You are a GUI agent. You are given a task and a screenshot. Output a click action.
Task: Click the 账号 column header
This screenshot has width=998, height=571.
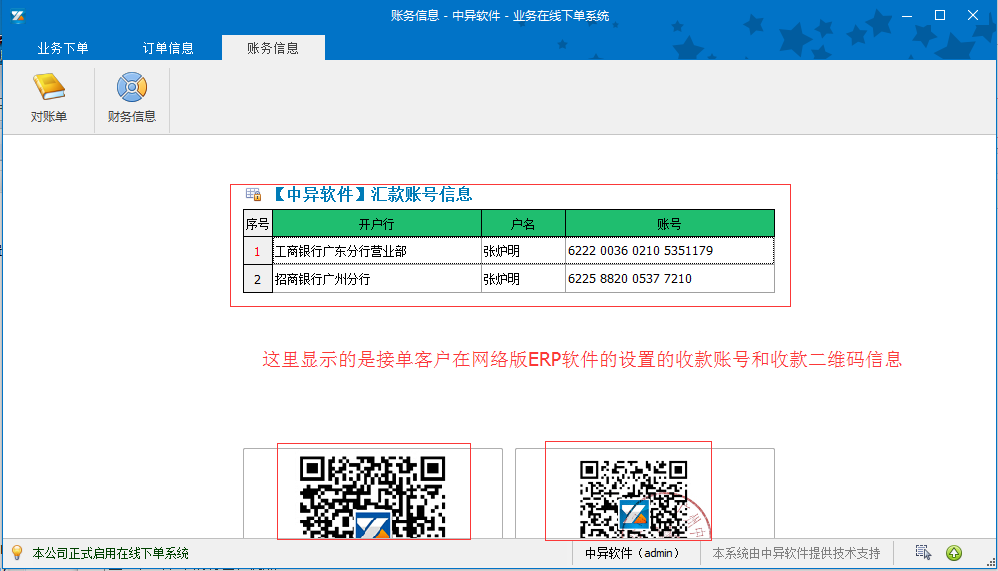[670, 224]
